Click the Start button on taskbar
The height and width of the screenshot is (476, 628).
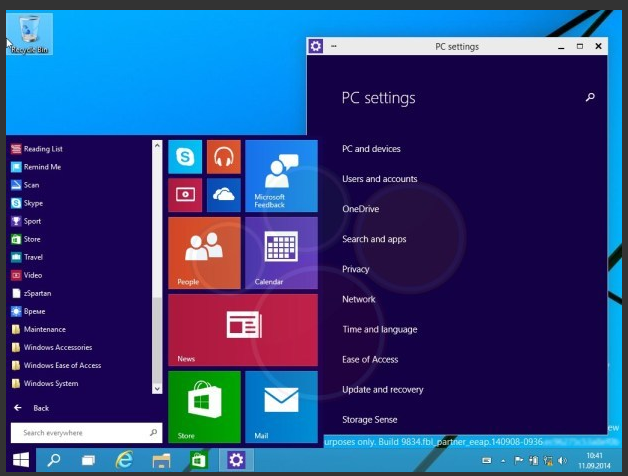21,460
